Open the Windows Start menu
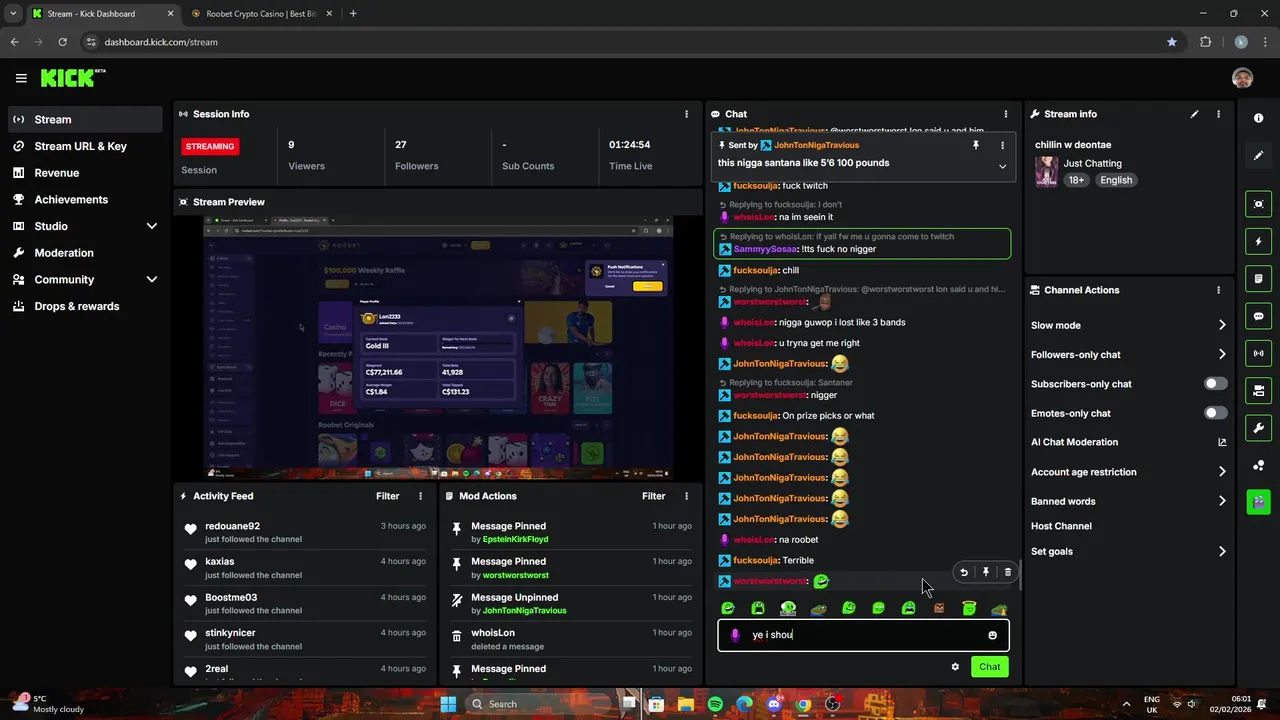The image size is (1280, 720). (448, 704)
